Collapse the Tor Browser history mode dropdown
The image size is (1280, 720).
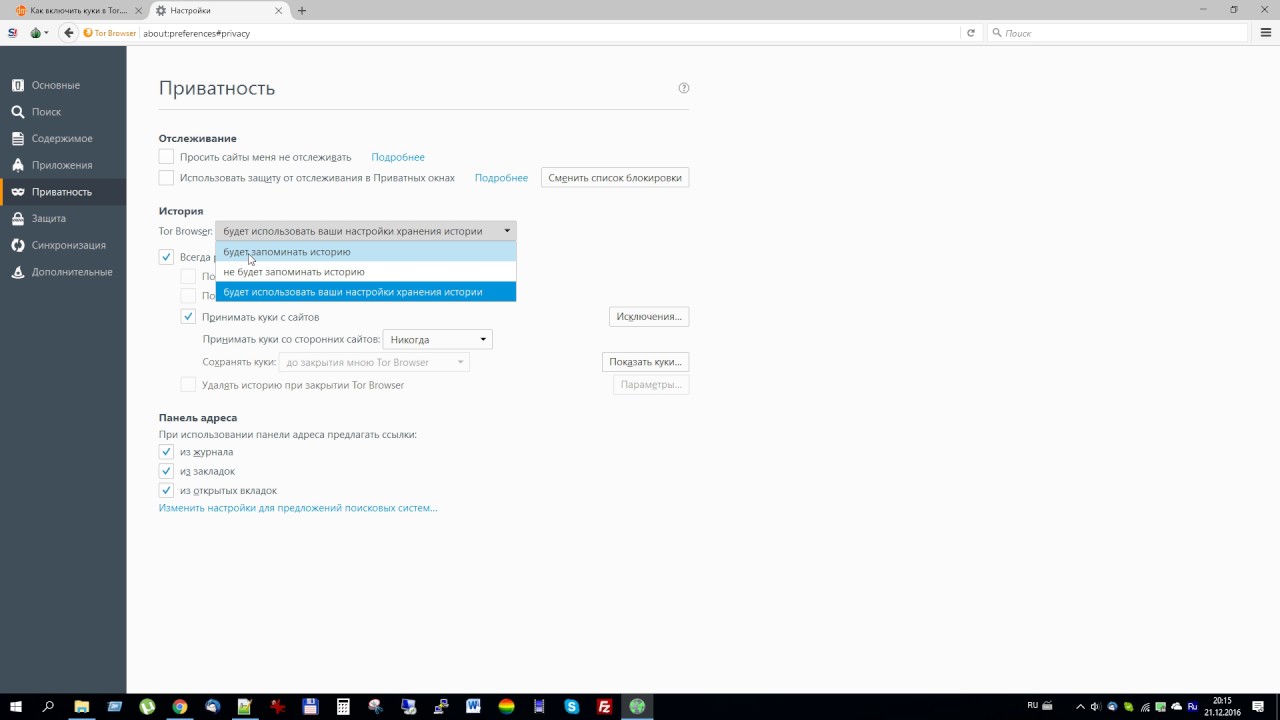(366, 231)
